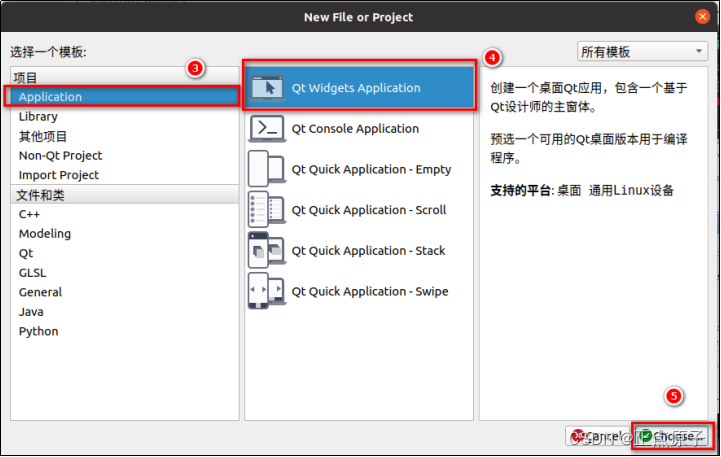Select the Qt Widgets Application template icon
This screenshot has width=721, height=457.
point(267,87)
